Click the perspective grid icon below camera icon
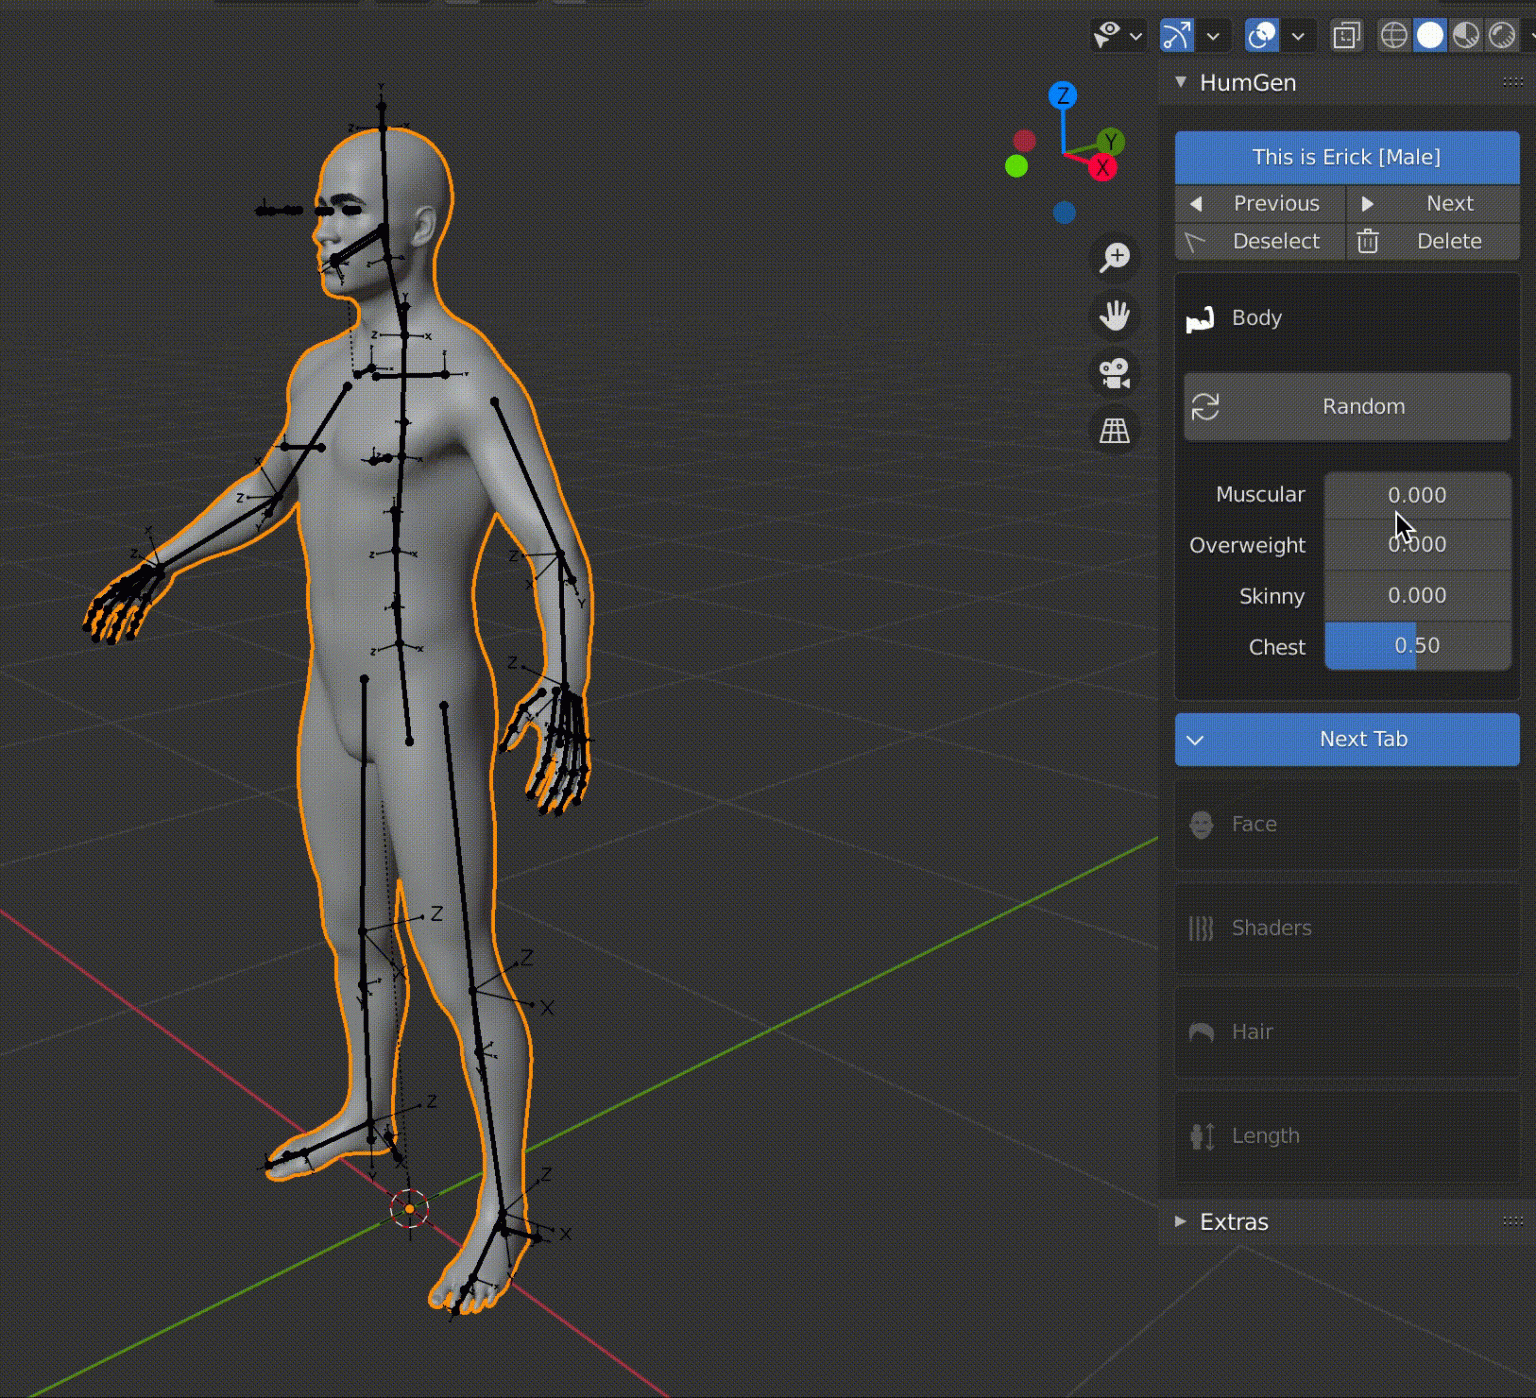The width and height of the screenshot is (1536, 1398). tap(1113, 431)
